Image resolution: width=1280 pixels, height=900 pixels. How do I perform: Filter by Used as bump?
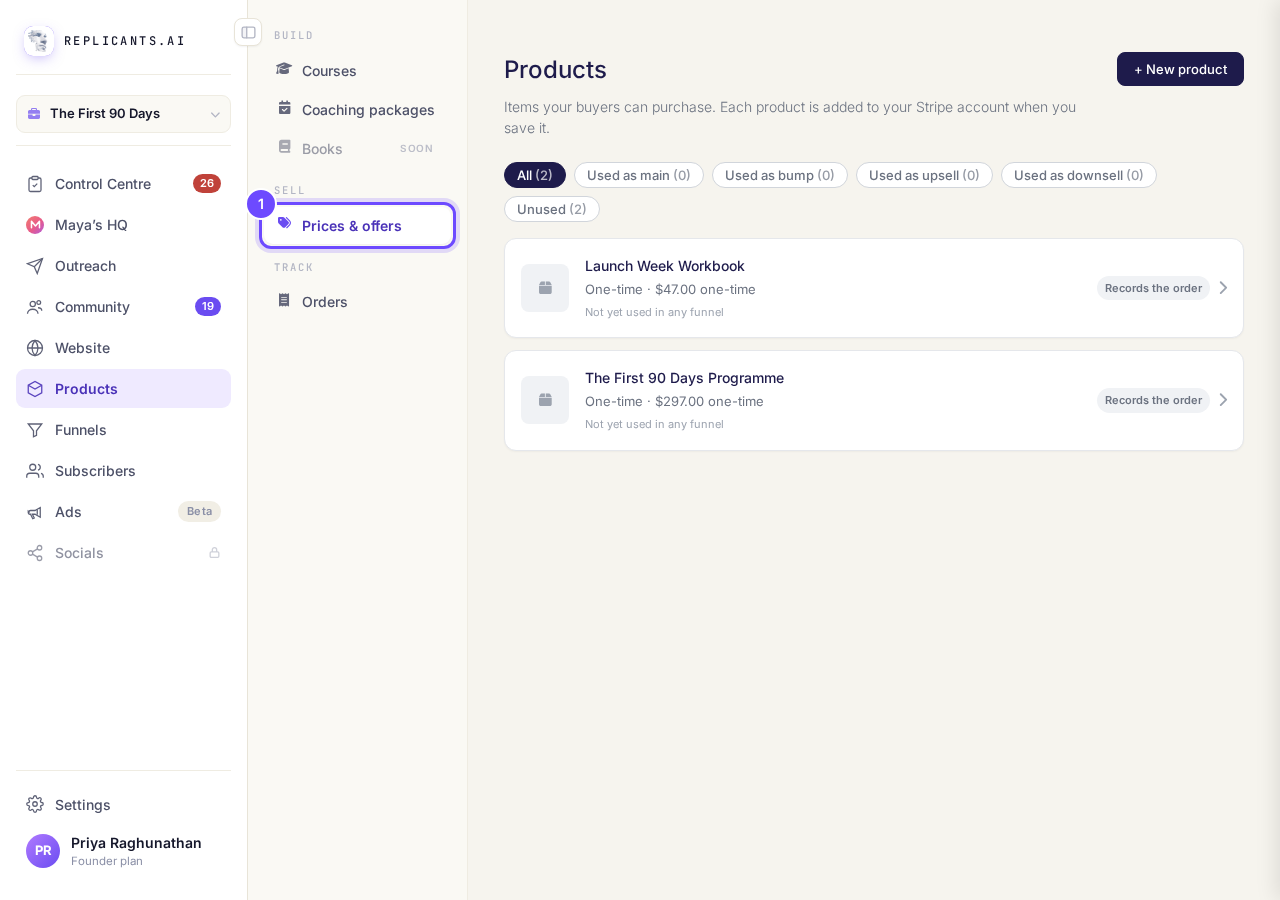tap(780, 175)
